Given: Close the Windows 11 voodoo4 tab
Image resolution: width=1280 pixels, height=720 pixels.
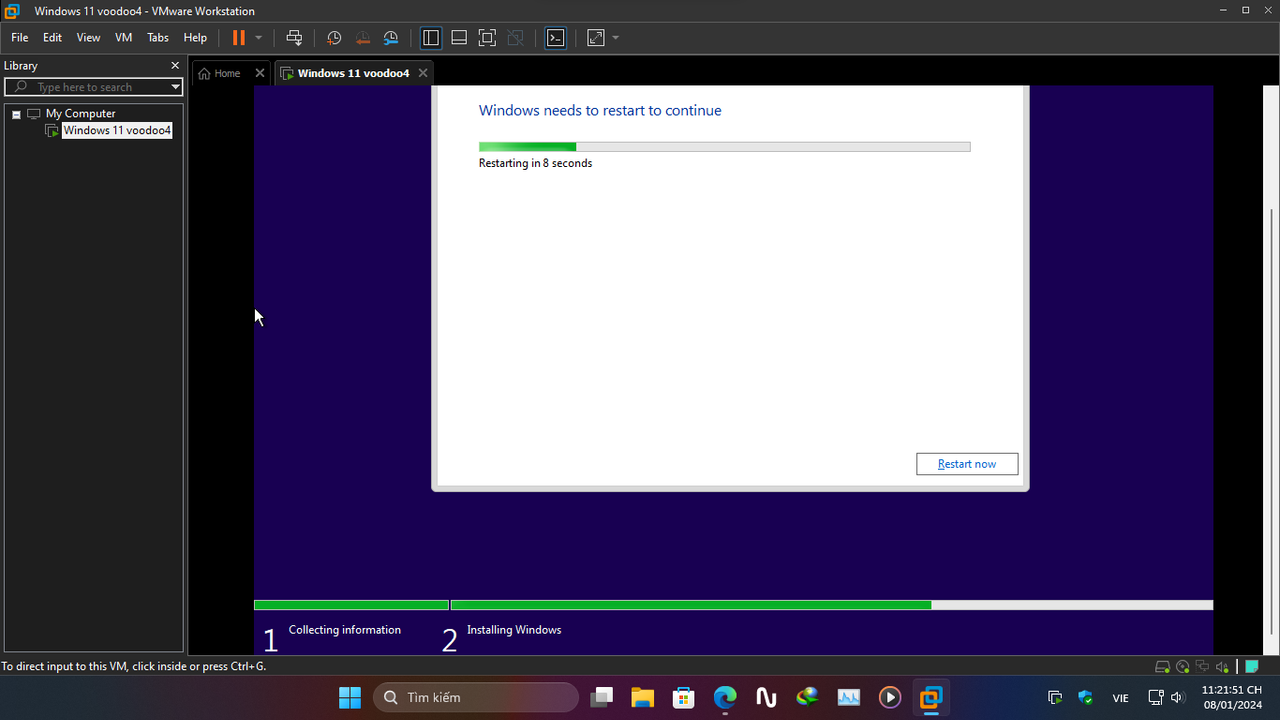Looking at the screenshot, I should (423, 73).
